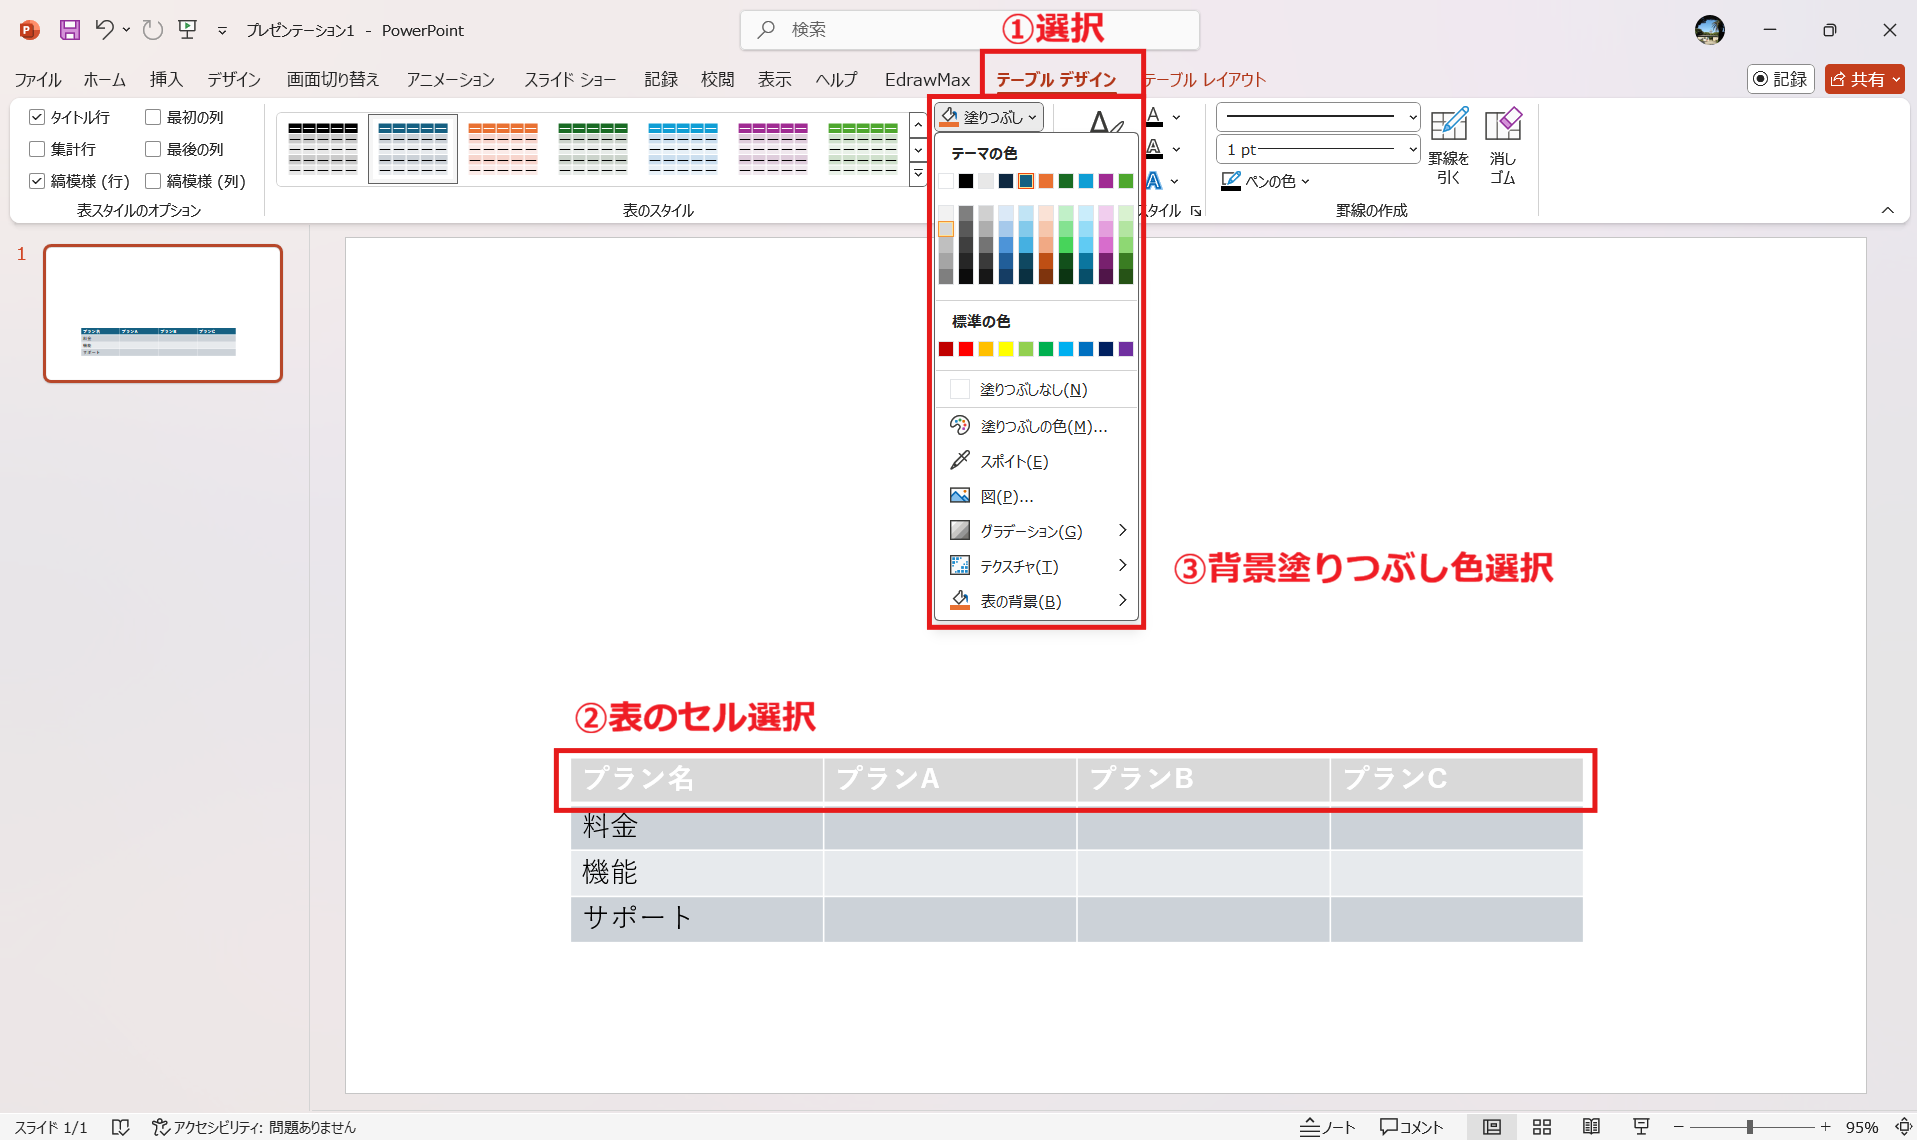Click the 罫線を引く draw table tool
Viewport: 1917px width, 1140px height.
(x=1448, y=146)
